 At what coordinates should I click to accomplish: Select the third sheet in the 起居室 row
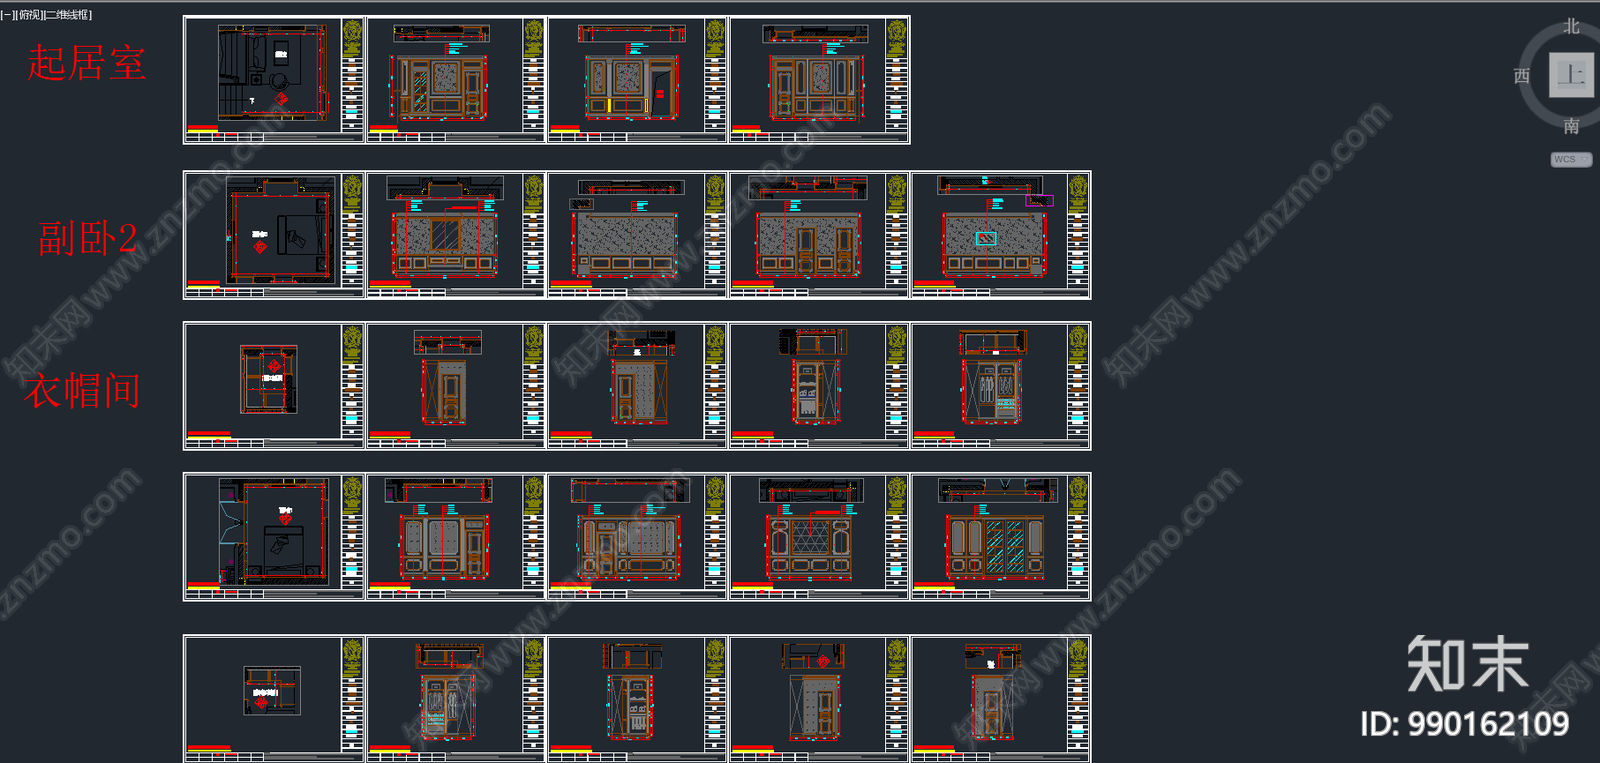tap(637, 80)
